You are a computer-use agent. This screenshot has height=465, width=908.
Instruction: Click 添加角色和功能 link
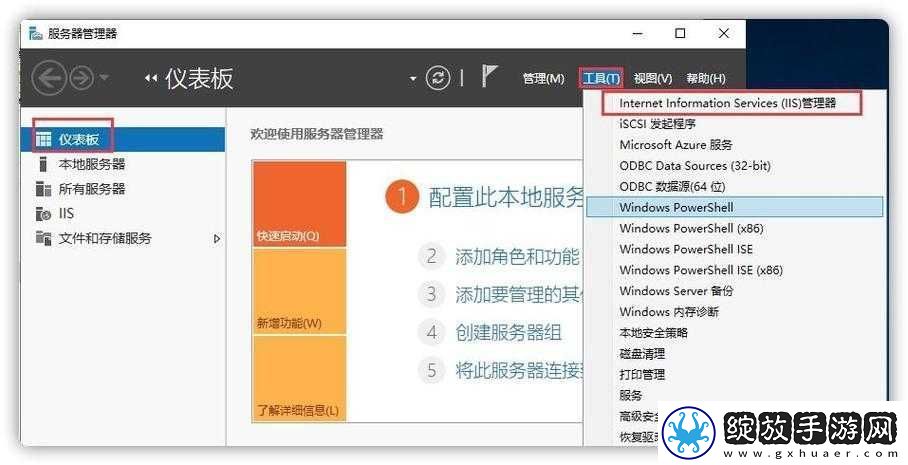point(517,256)
